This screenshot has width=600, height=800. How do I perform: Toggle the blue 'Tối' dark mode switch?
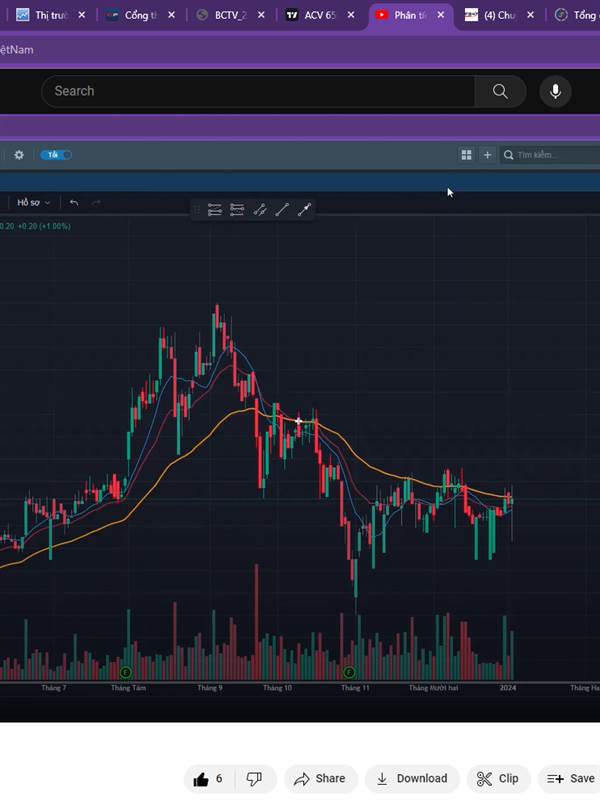(x=55, y=155)
